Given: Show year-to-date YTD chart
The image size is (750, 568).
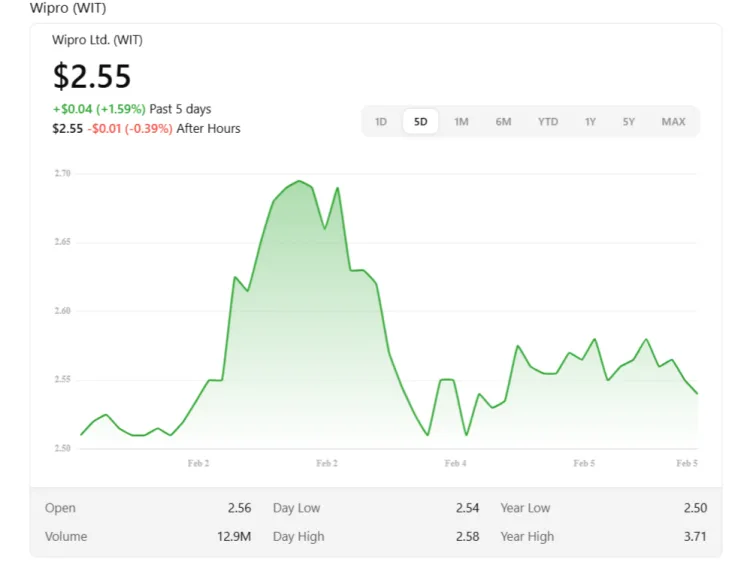Looking at the screenshot, I should [548, 122].
